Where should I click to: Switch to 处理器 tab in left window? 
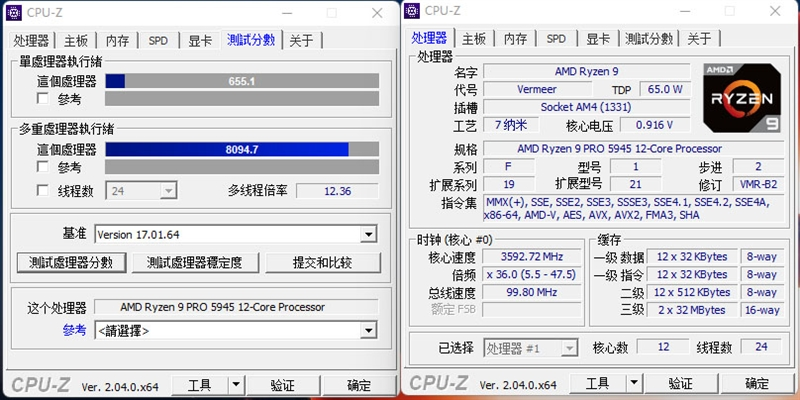(x=32, y=41)
